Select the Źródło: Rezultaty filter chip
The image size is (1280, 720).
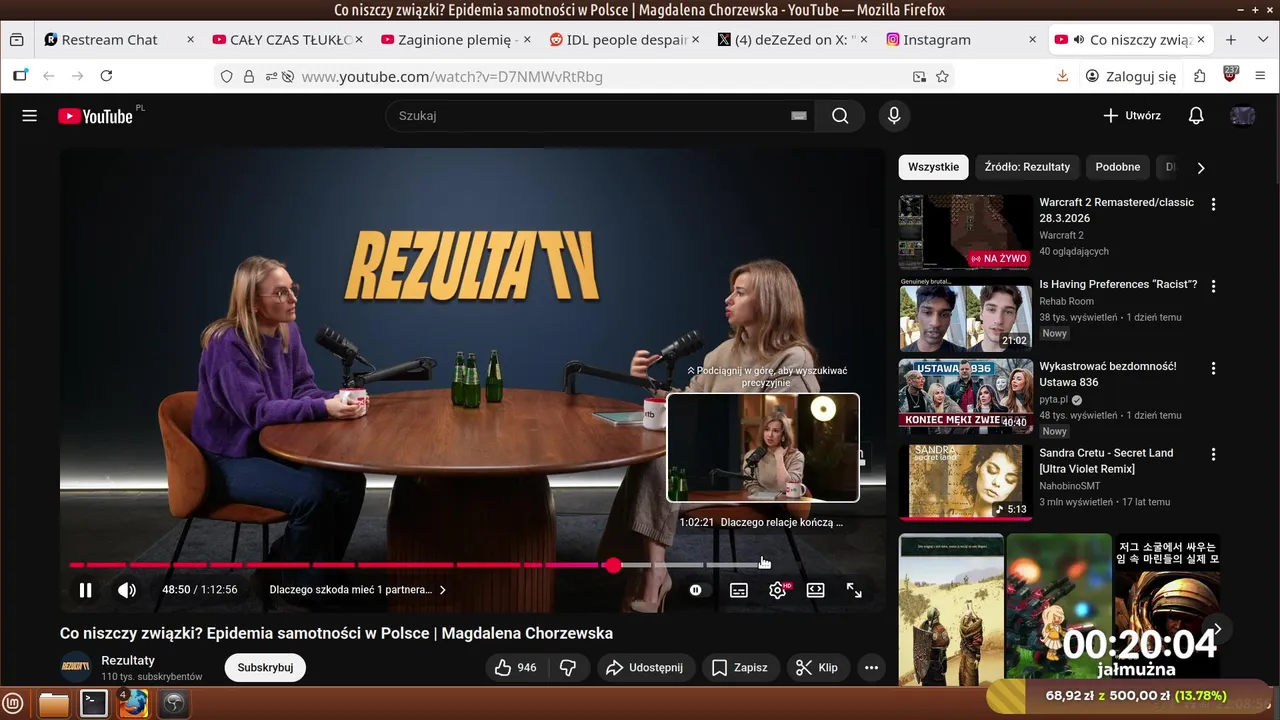point(1027,167)
